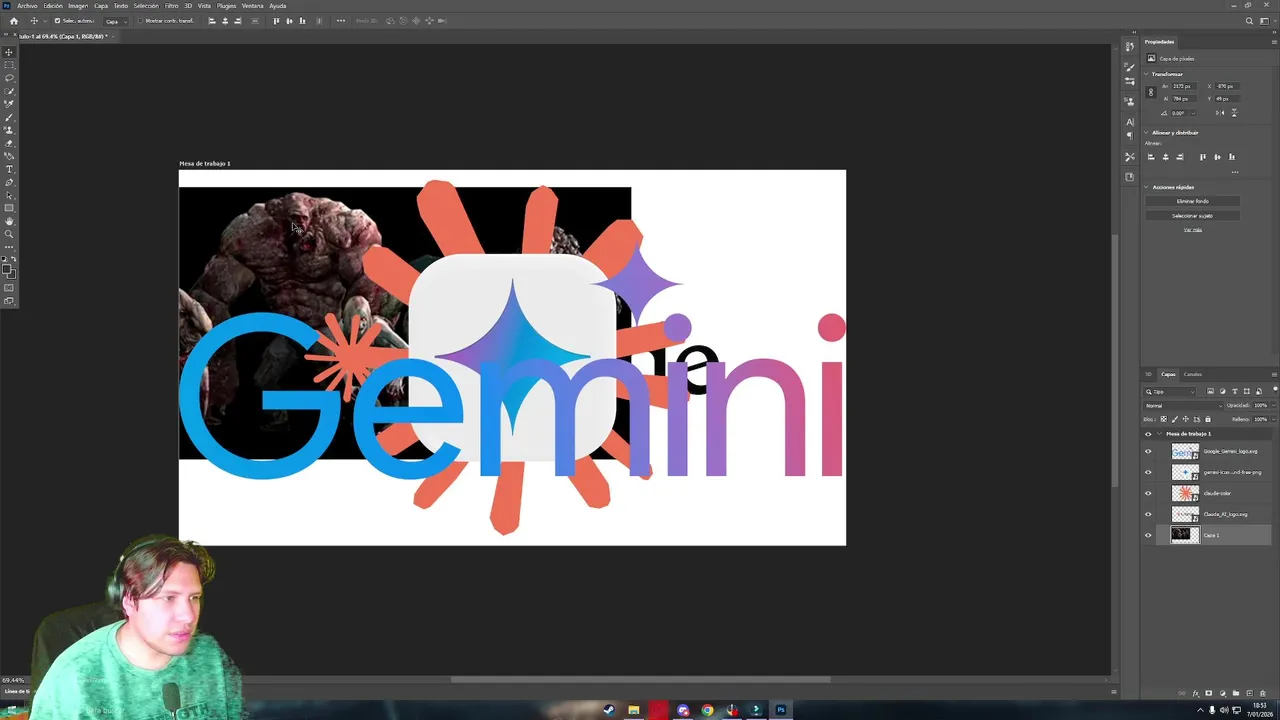Select the Pen tool
Screen dimensions: 1280x720
point(9,182)
